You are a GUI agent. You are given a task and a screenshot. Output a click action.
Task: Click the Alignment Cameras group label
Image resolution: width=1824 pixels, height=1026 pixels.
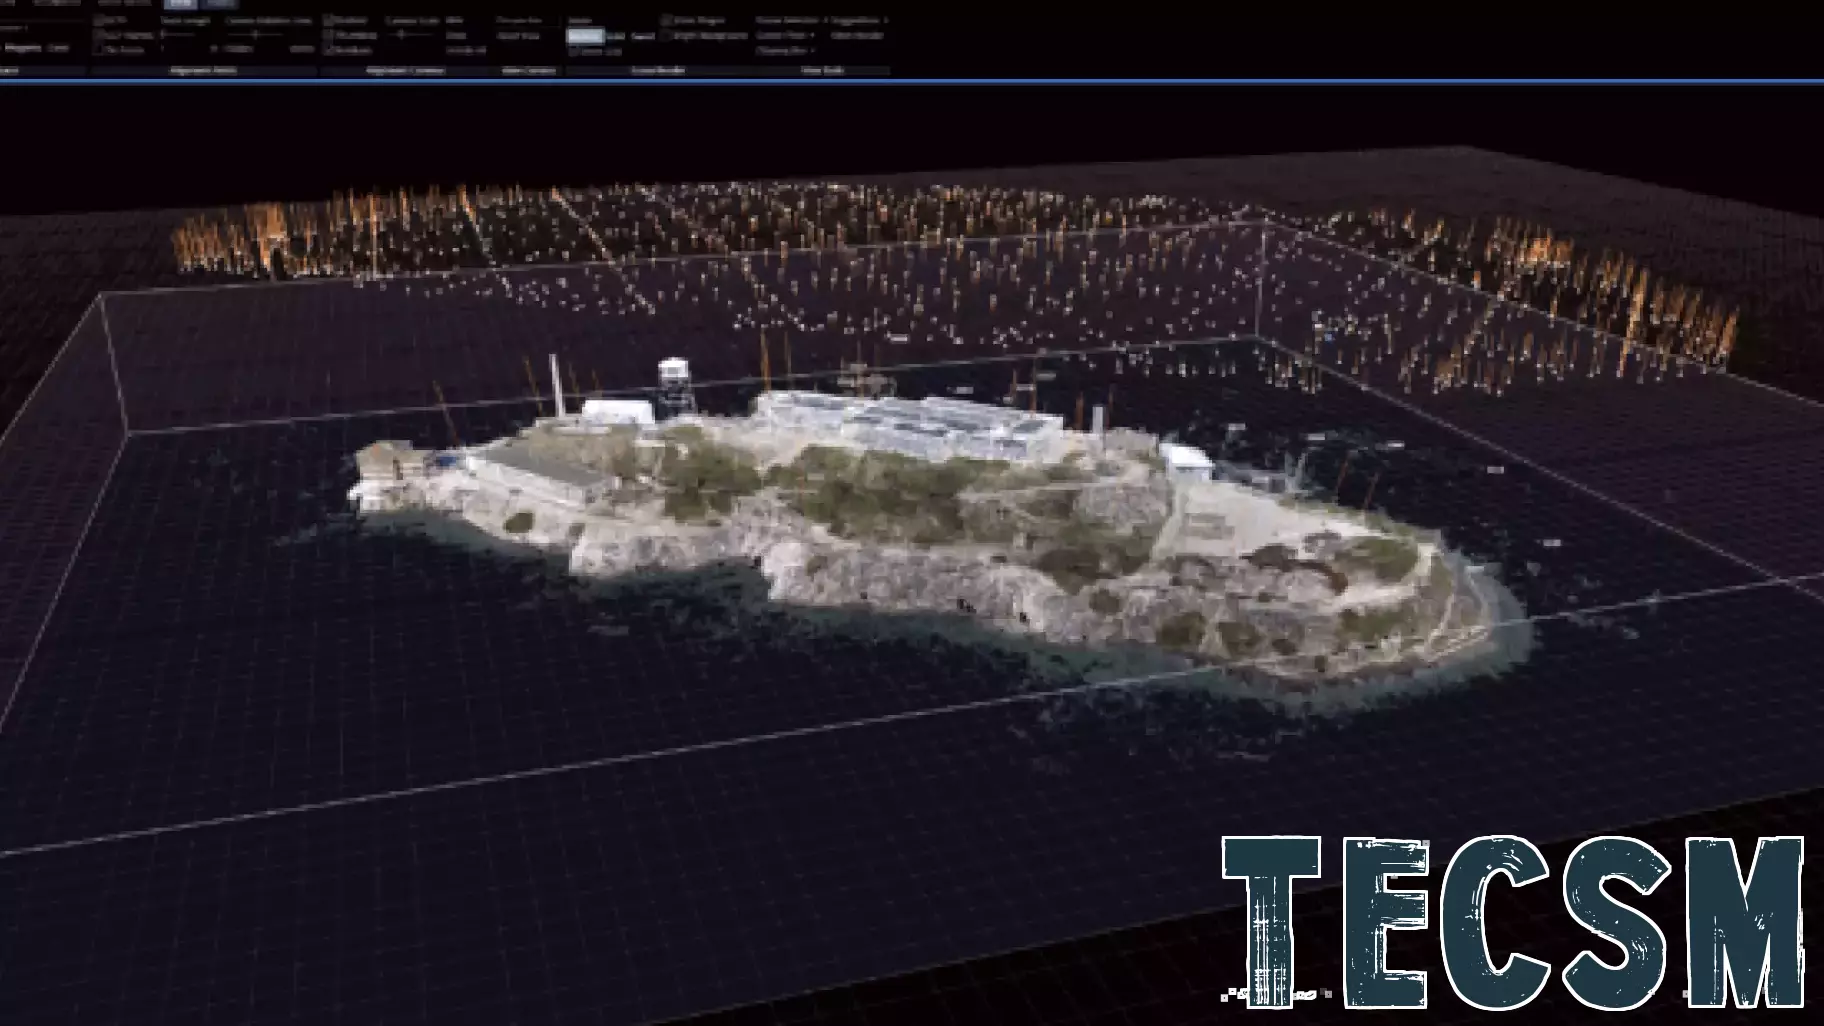[404, 70]
